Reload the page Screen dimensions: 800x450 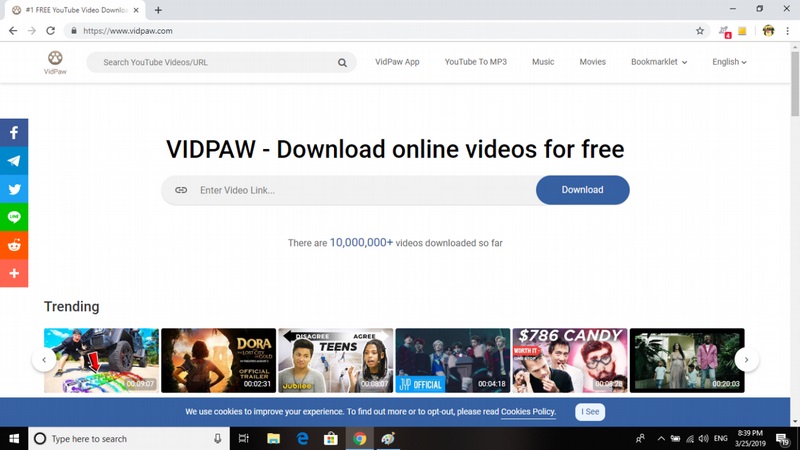pos(50,31)
